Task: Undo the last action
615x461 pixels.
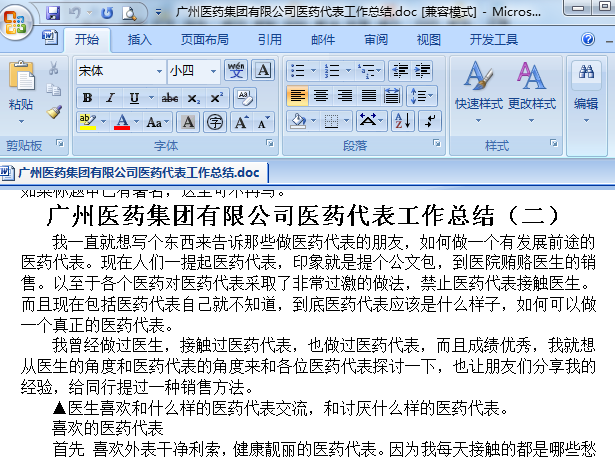Action: coord(75,13)
